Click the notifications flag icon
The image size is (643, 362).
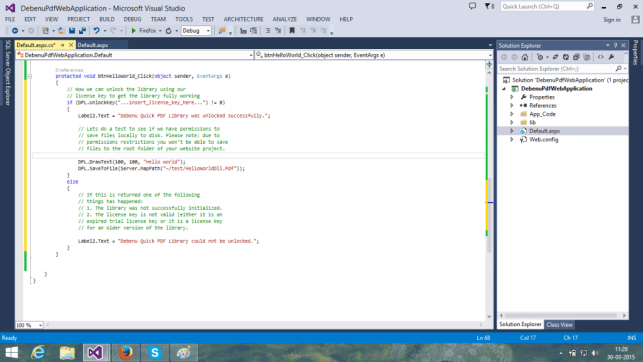coord(488,6)
